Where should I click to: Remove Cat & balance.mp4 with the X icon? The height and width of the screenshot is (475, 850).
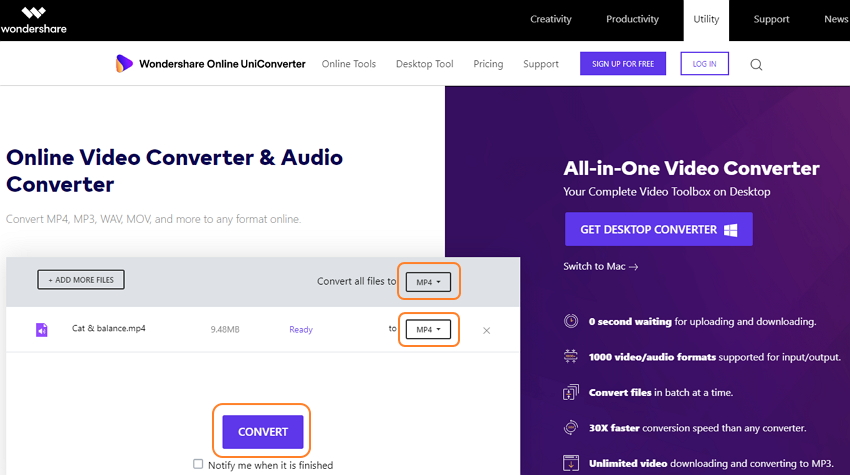486,330
